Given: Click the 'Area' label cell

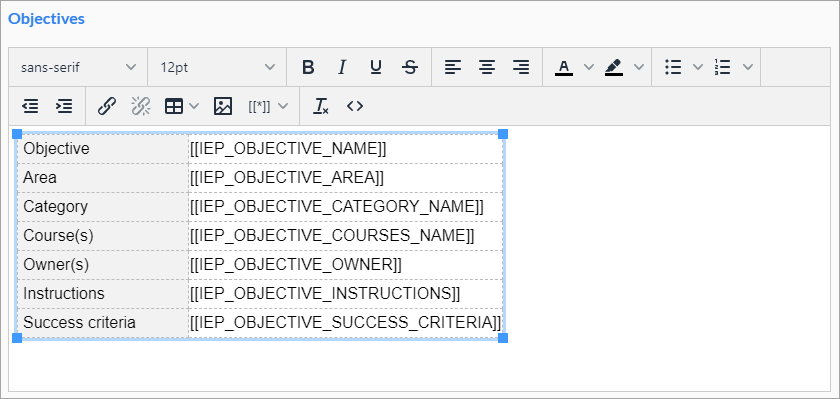Looking at the screenshot, I should (x=103, y=178).
